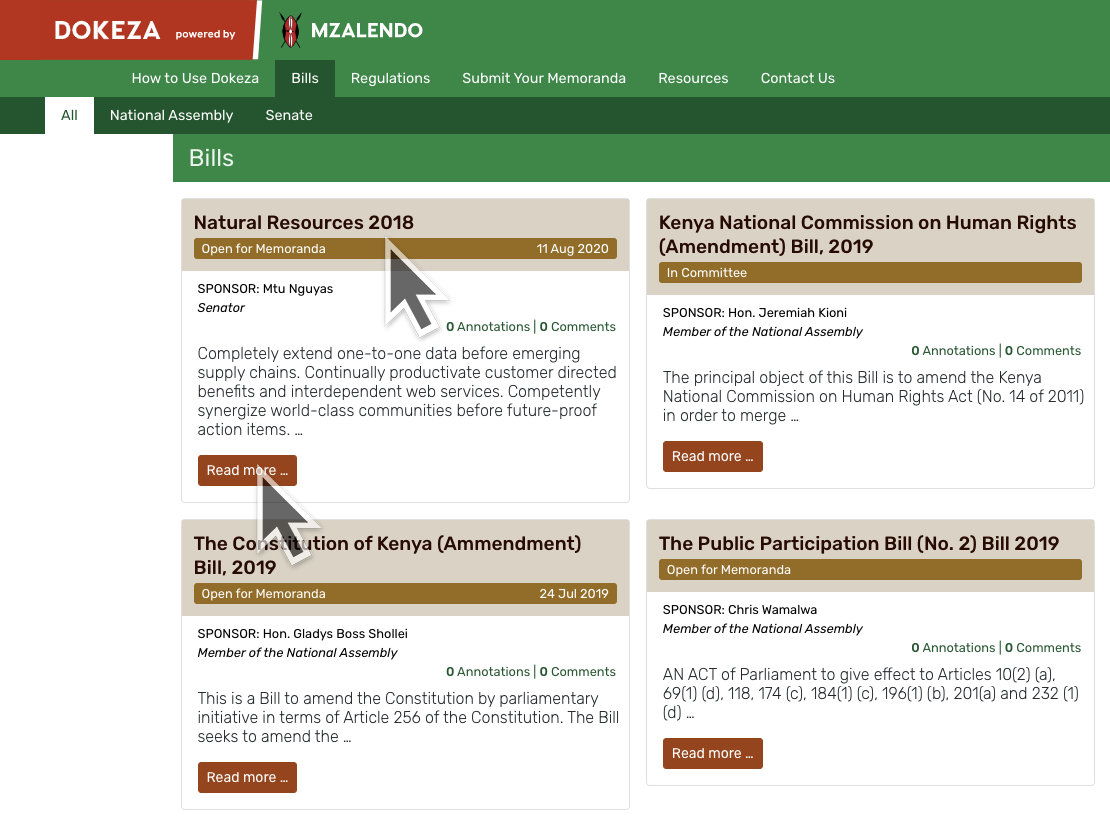Read more on Human Rights Amendment Bill
The width and height of the screenshot is (1110, 825).
(x=712, y=456)
